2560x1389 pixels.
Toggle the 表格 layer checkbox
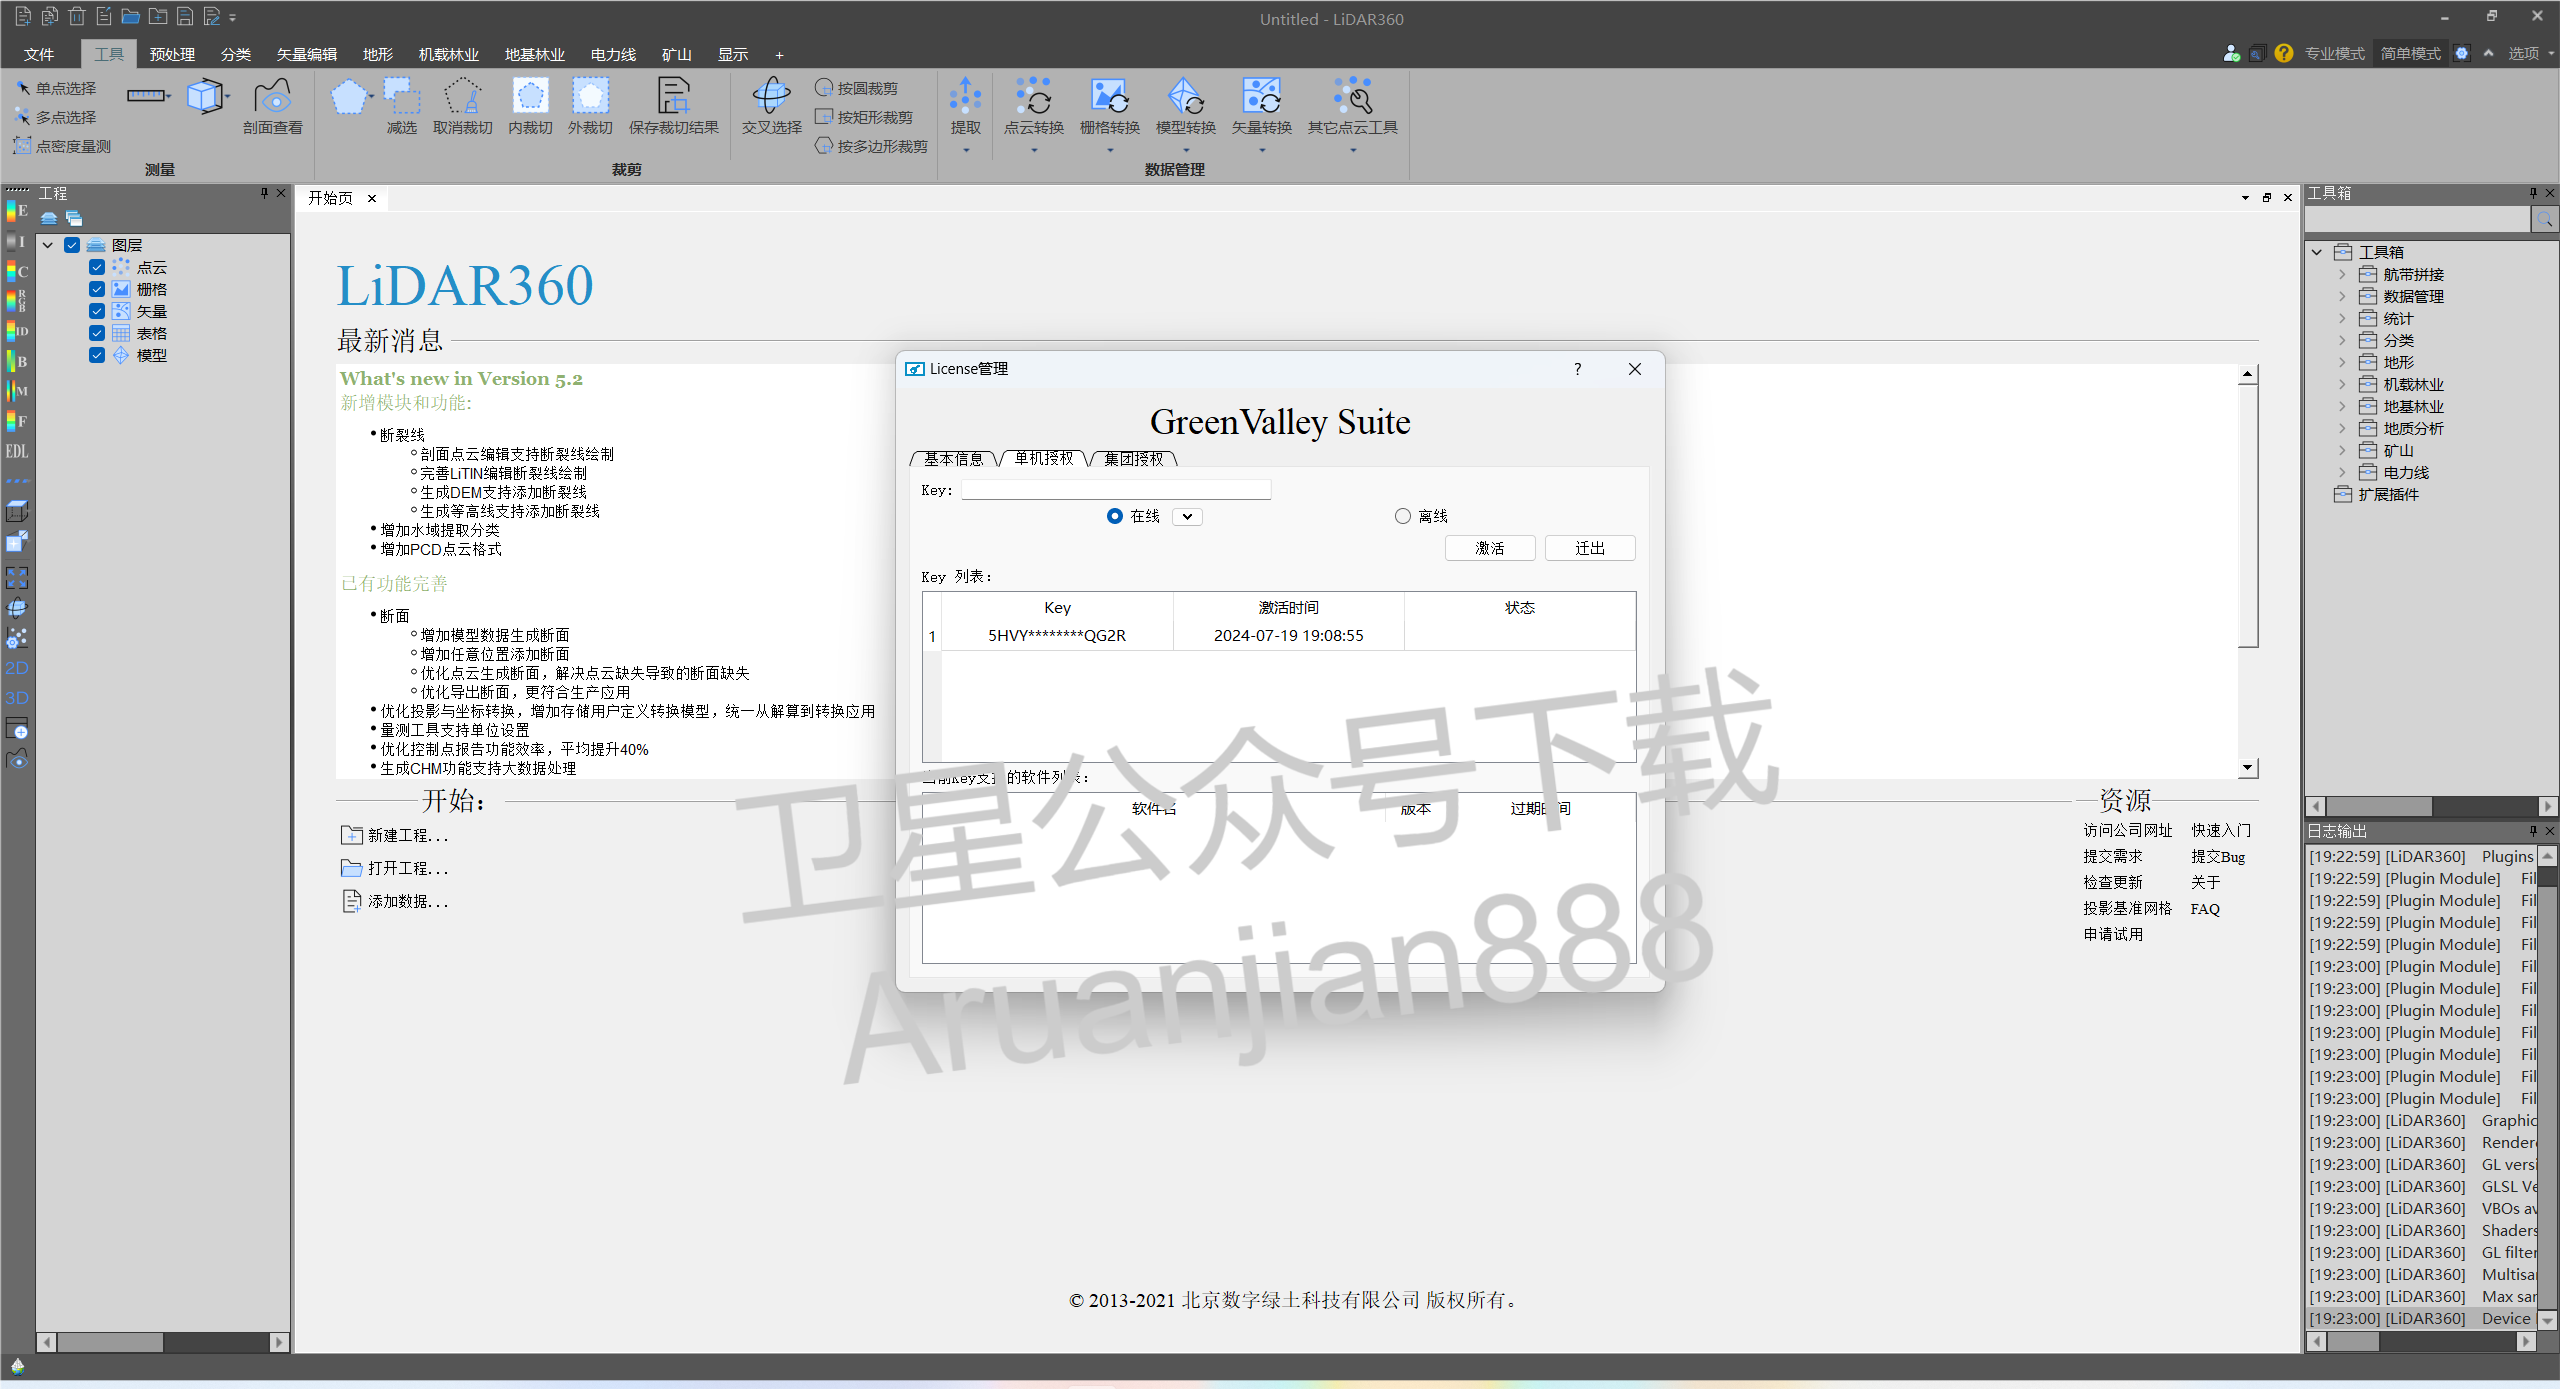click(97, 333)
